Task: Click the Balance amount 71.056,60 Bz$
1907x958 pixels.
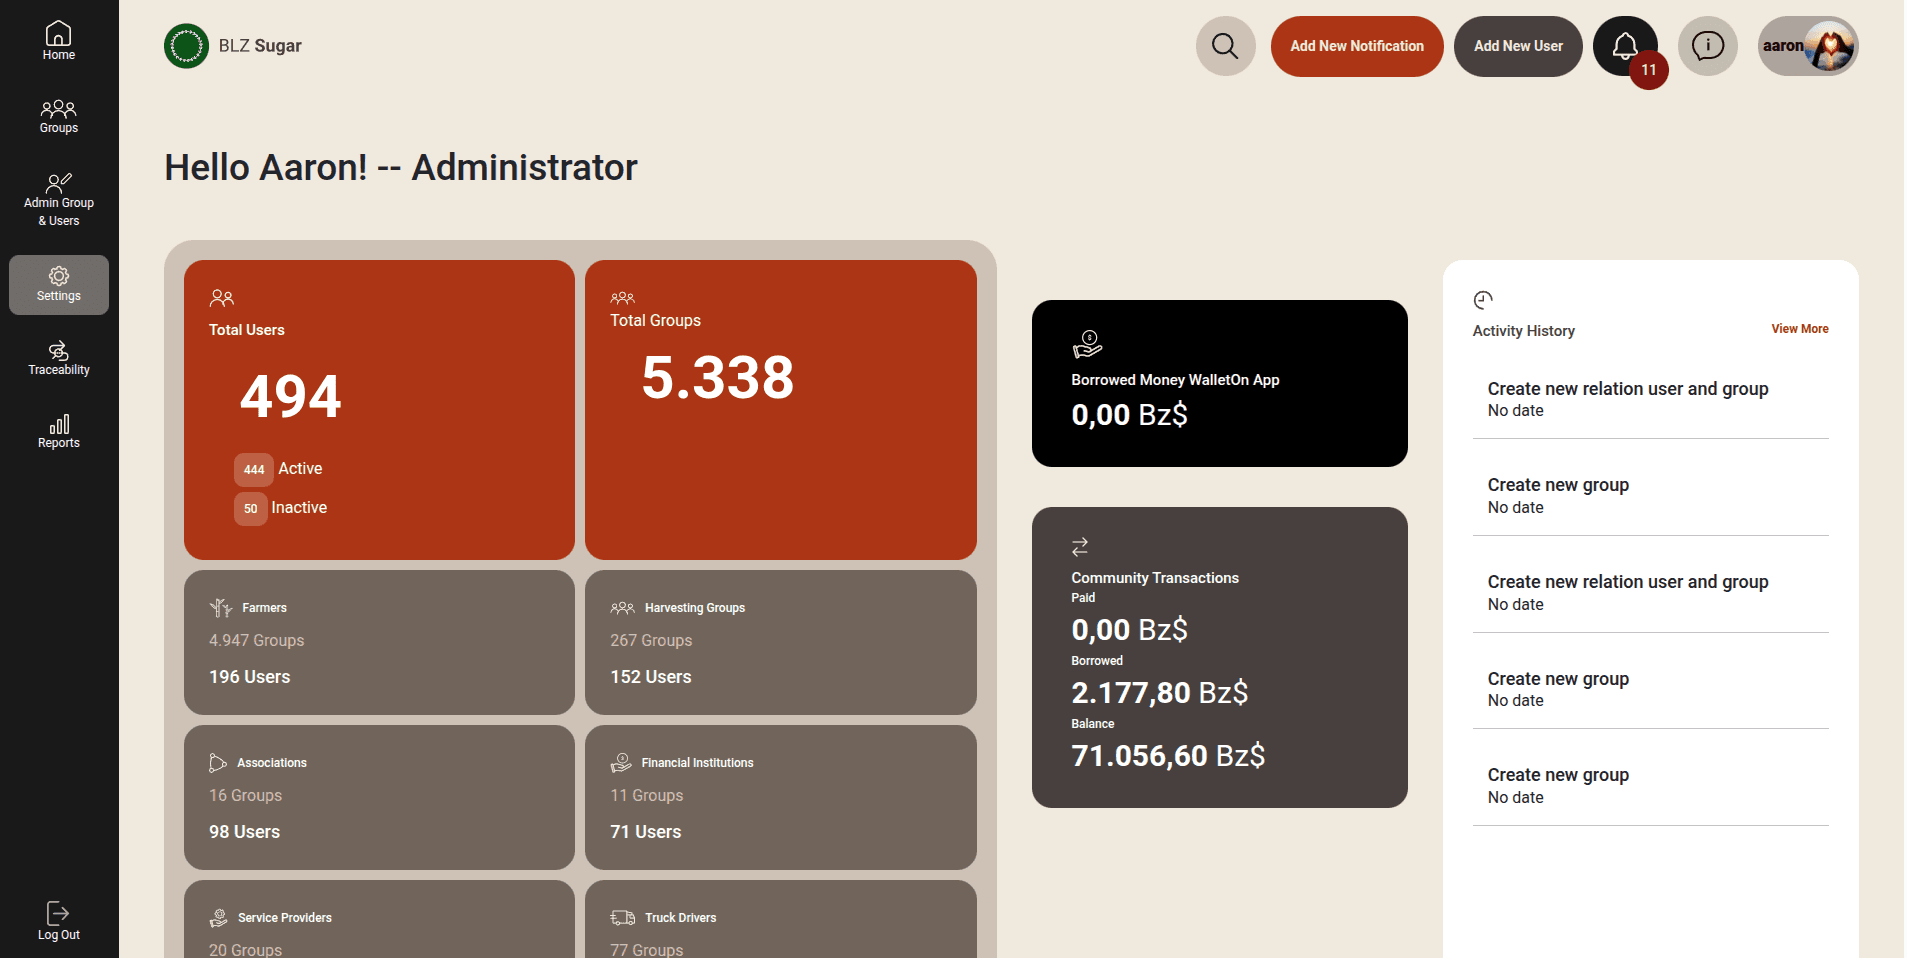Action: (1168, 756)
